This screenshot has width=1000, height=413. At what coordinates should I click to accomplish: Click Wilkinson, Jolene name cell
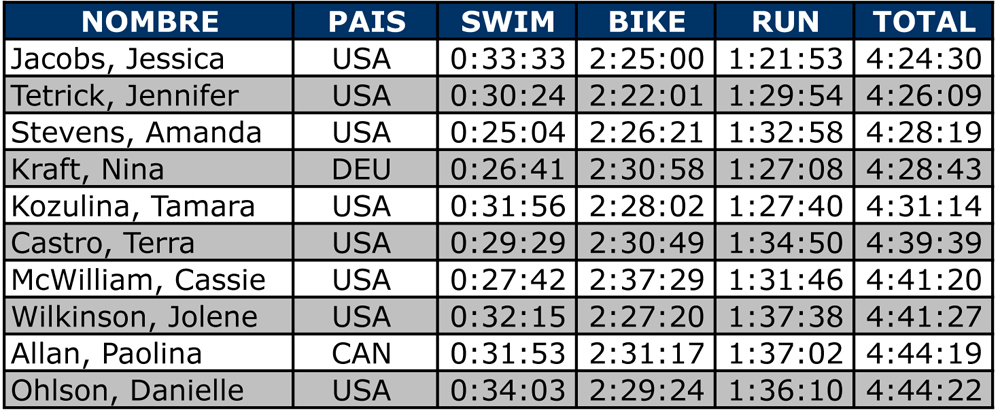click(149, 317)
